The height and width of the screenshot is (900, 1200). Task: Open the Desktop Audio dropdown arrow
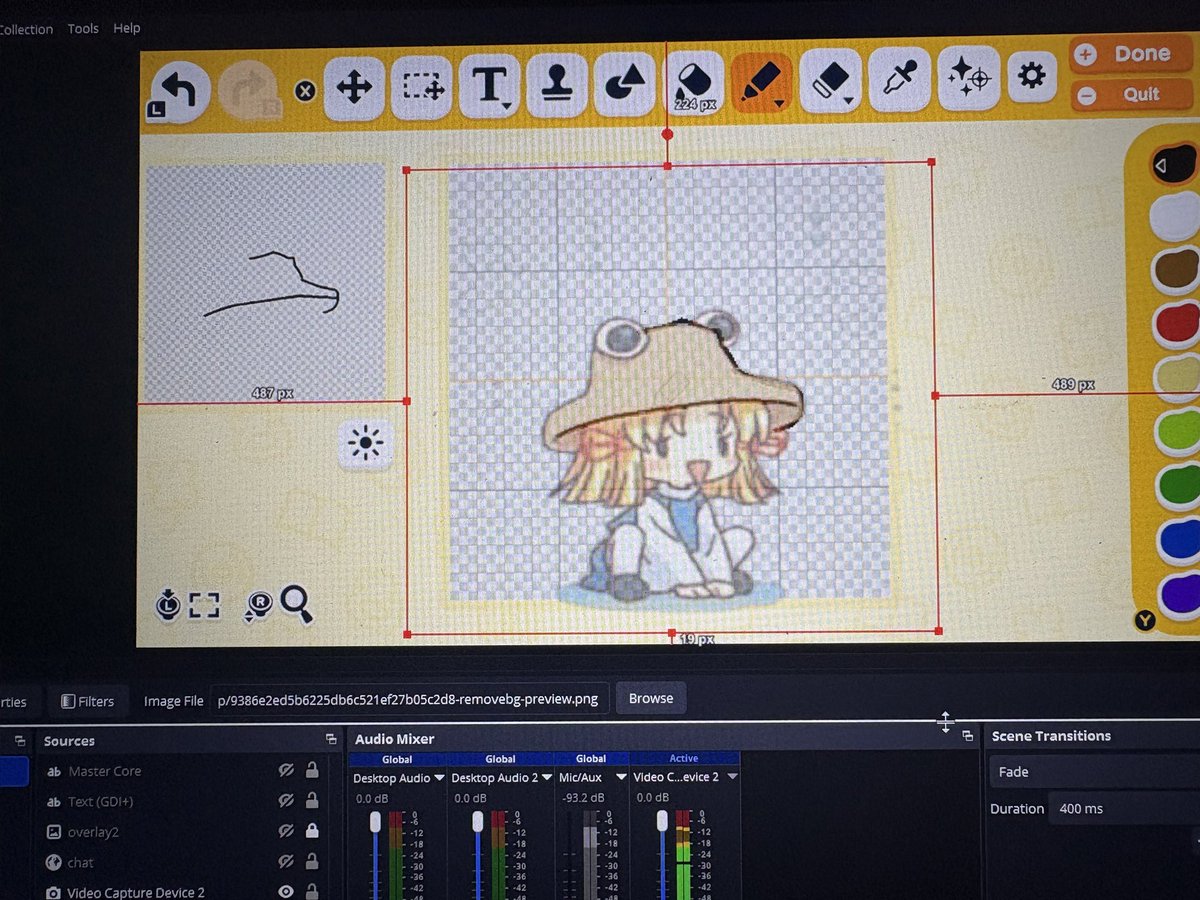(x=439, y=777)
